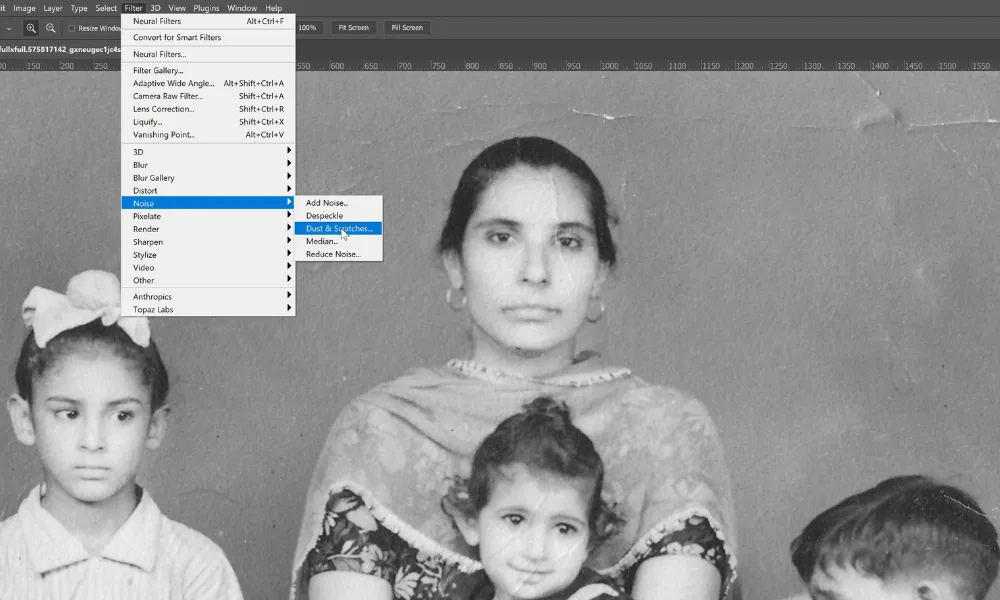The image size is (1000, 600).
Task: Choose Neural Filters... entry
Action: 208,54
